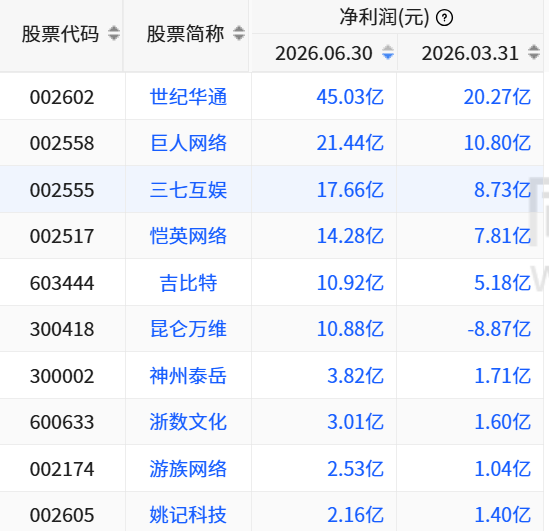The height and width of the screenshot is (531, 549).
Task: Open 世纪华通 stock link
Action: 188,97
